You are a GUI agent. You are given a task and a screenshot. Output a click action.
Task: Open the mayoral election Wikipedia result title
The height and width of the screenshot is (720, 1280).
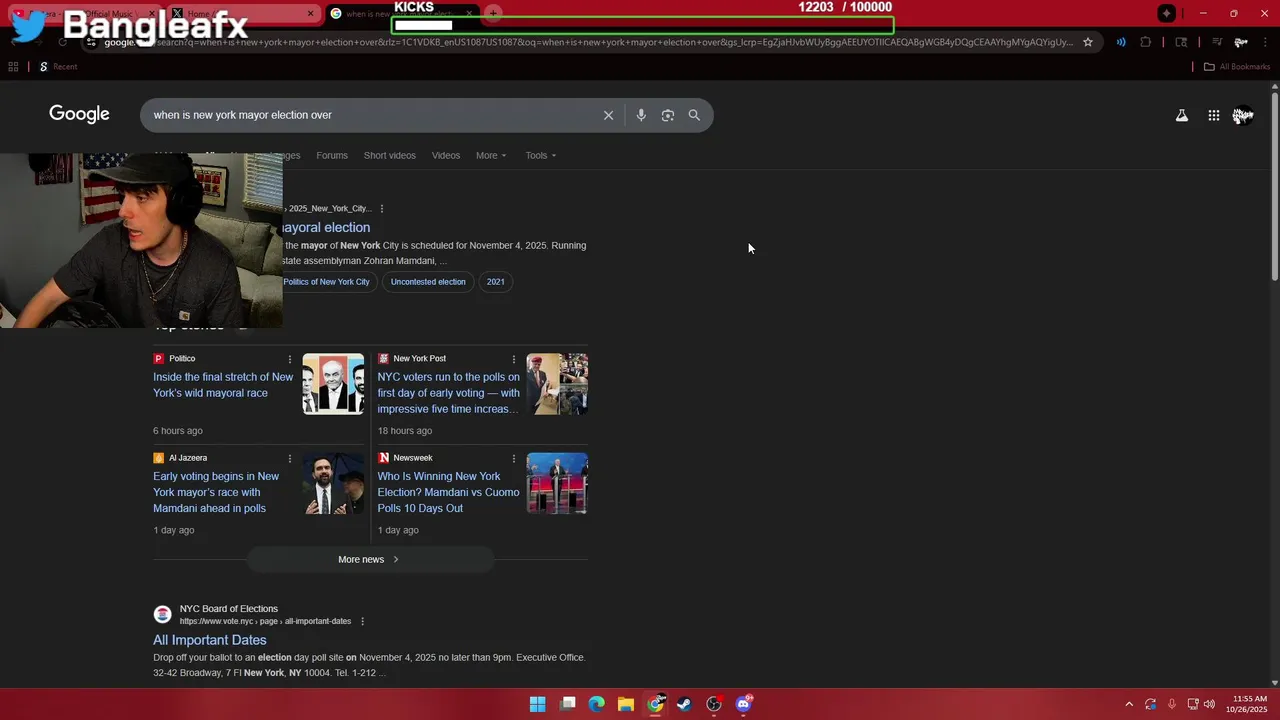tap(326, 227)
